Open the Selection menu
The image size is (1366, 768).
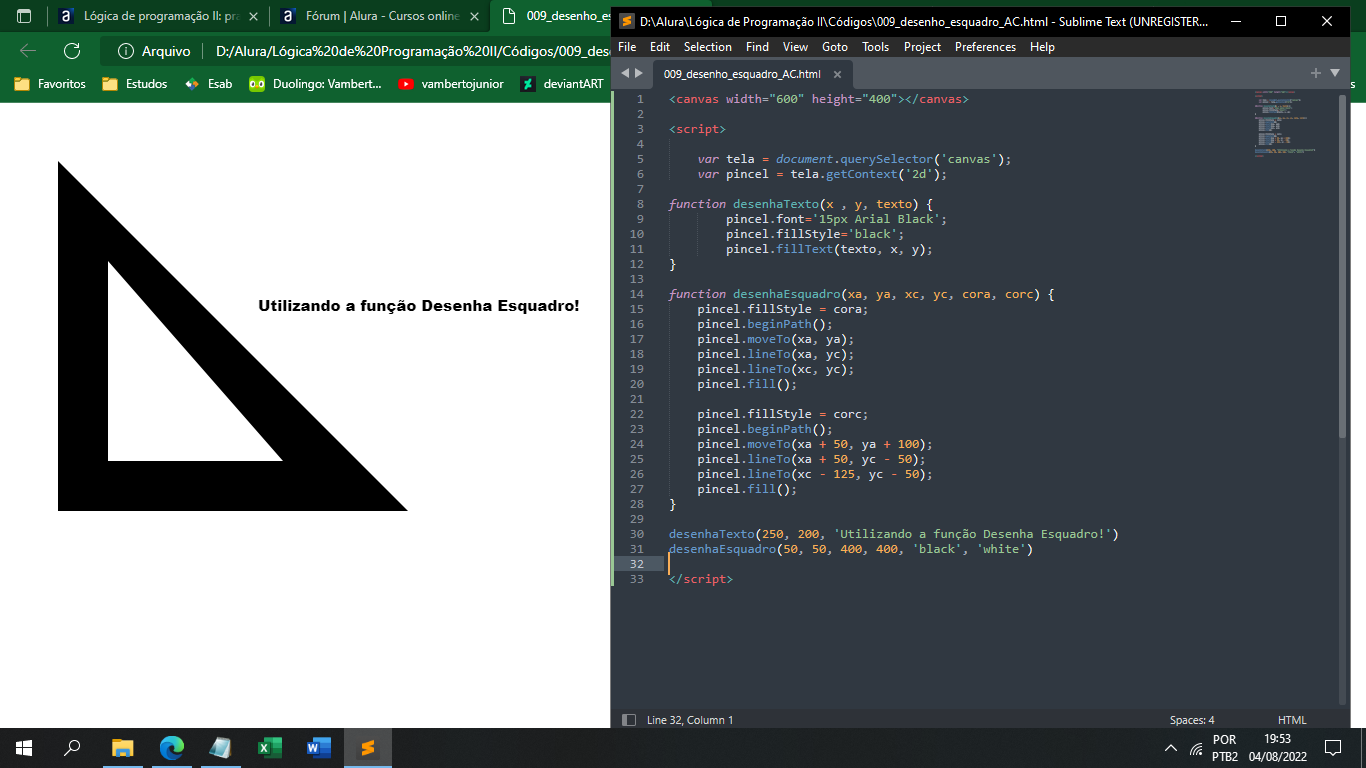708,47
